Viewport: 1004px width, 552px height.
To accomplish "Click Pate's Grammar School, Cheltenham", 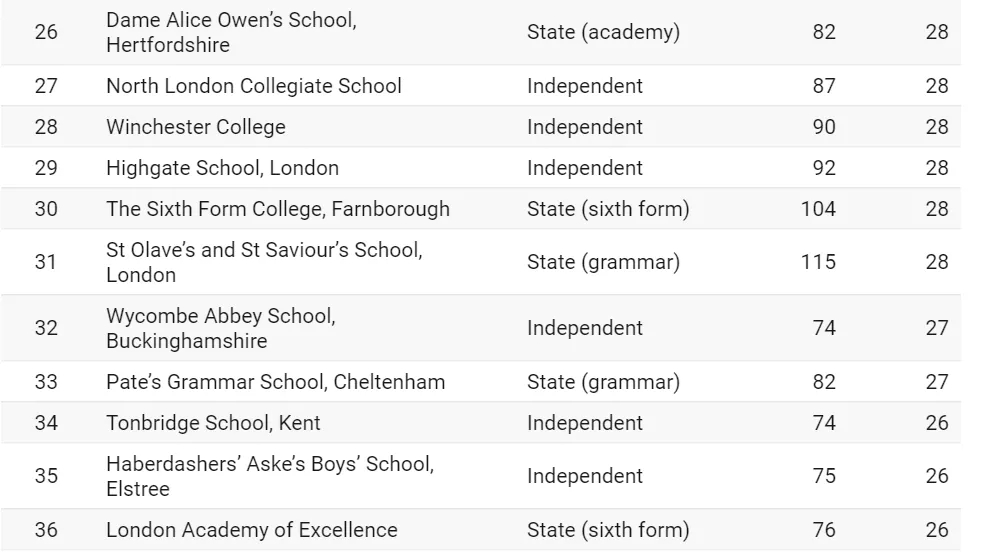I will click(x=275, y=382).
